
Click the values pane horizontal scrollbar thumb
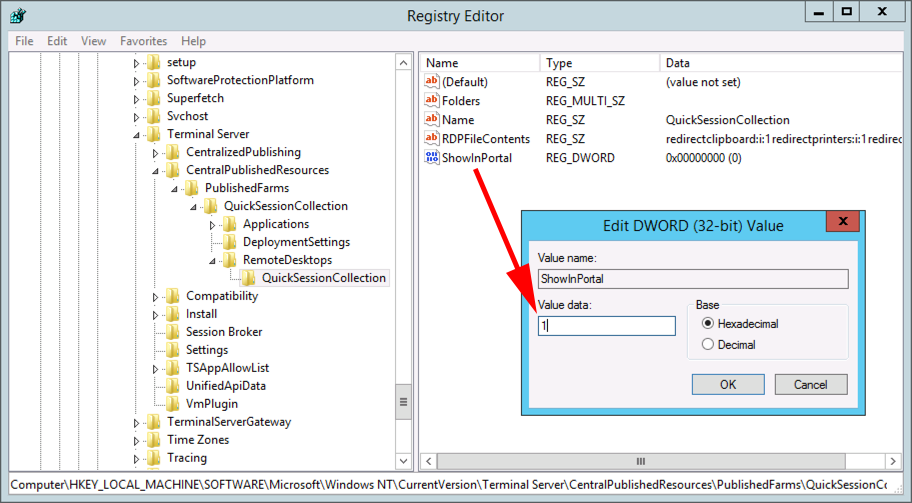point(641,461)
